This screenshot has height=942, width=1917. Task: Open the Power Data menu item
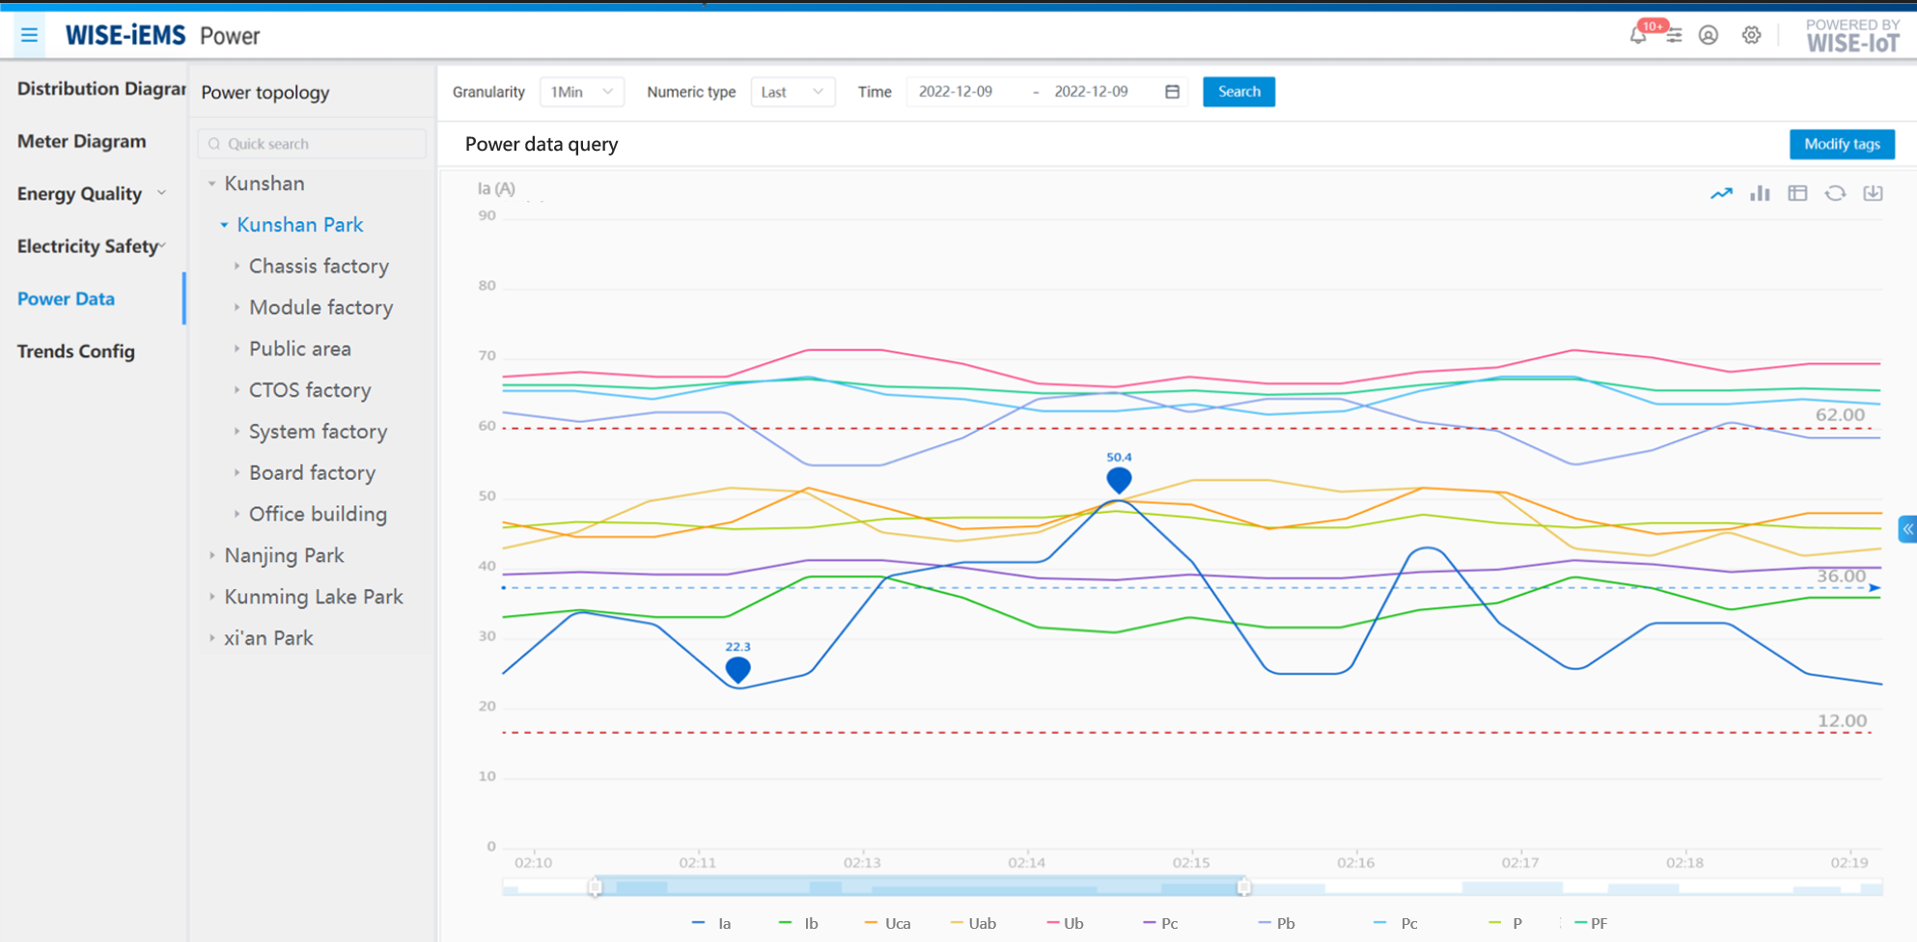[x=66, y=298]
